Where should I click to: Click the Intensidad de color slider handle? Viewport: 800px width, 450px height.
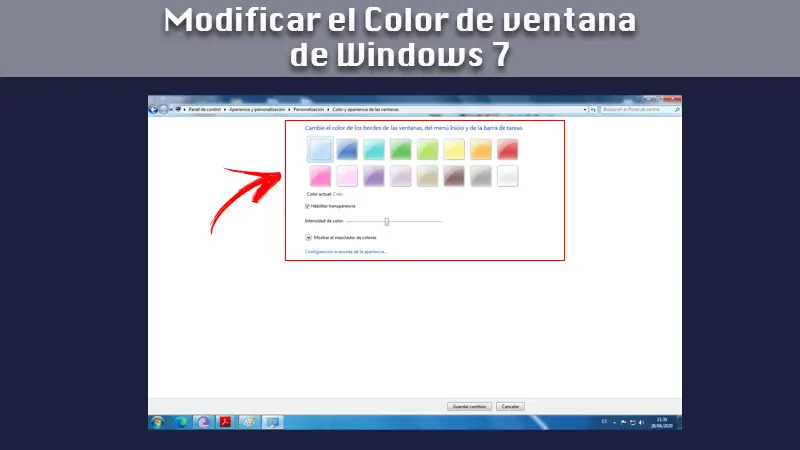click(x=387, y=221)
